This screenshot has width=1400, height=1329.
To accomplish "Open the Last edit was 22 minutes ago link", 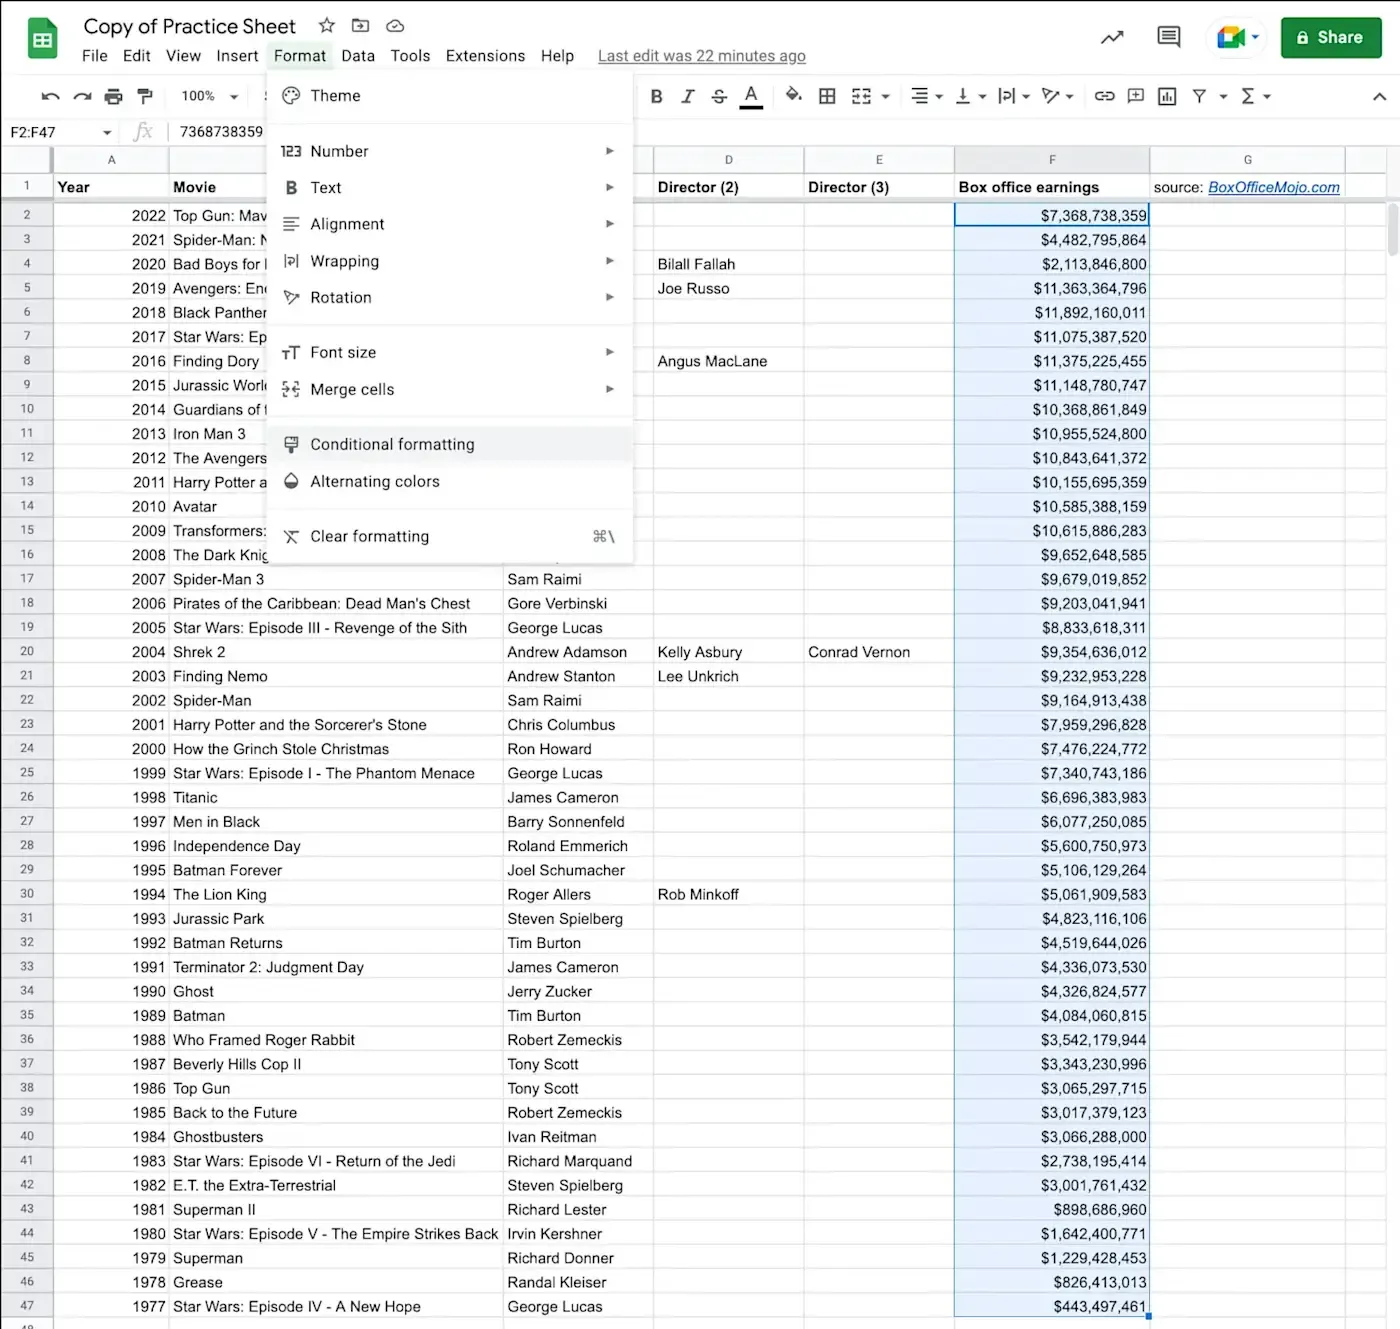I will pyautogui.click(x=702, y=56).
